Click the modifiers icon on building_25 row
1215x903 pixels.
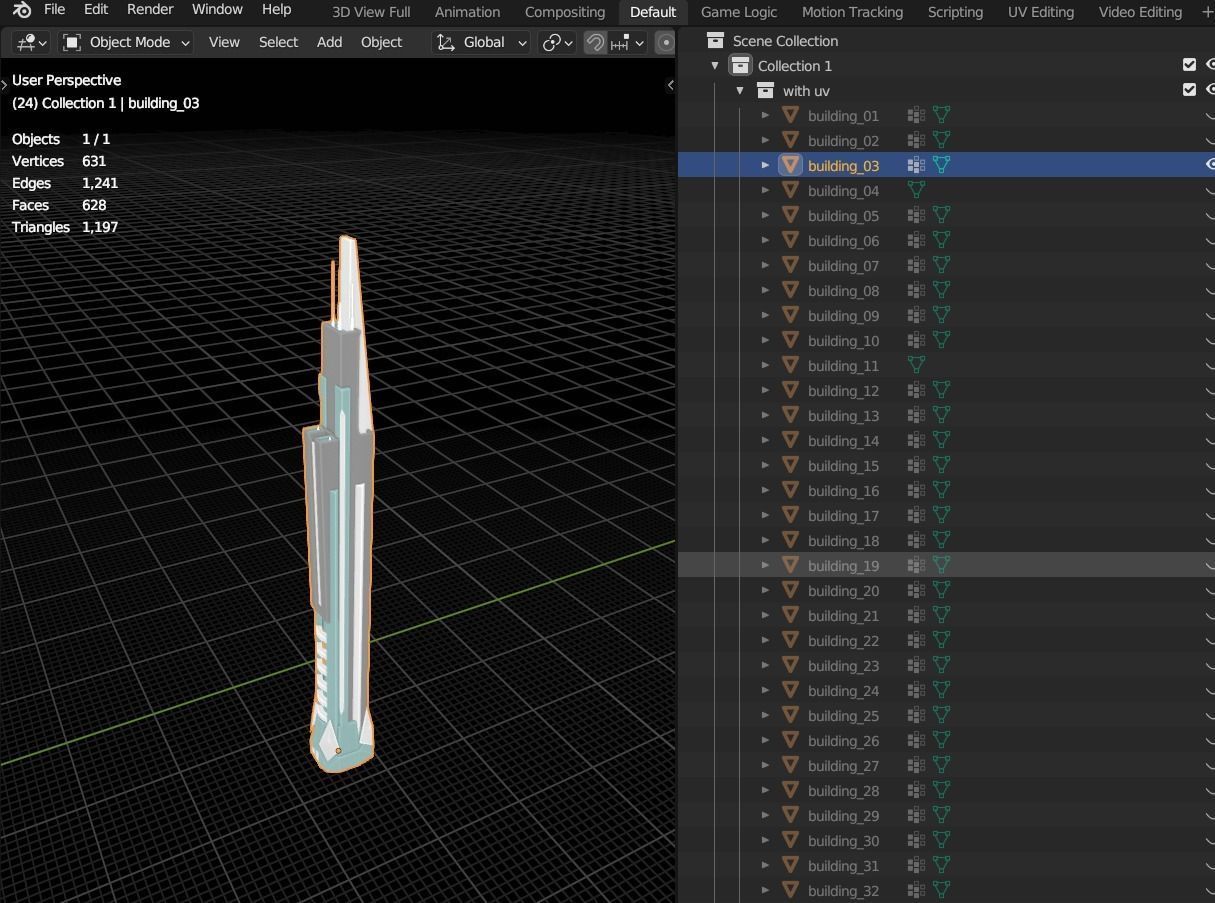915,715
